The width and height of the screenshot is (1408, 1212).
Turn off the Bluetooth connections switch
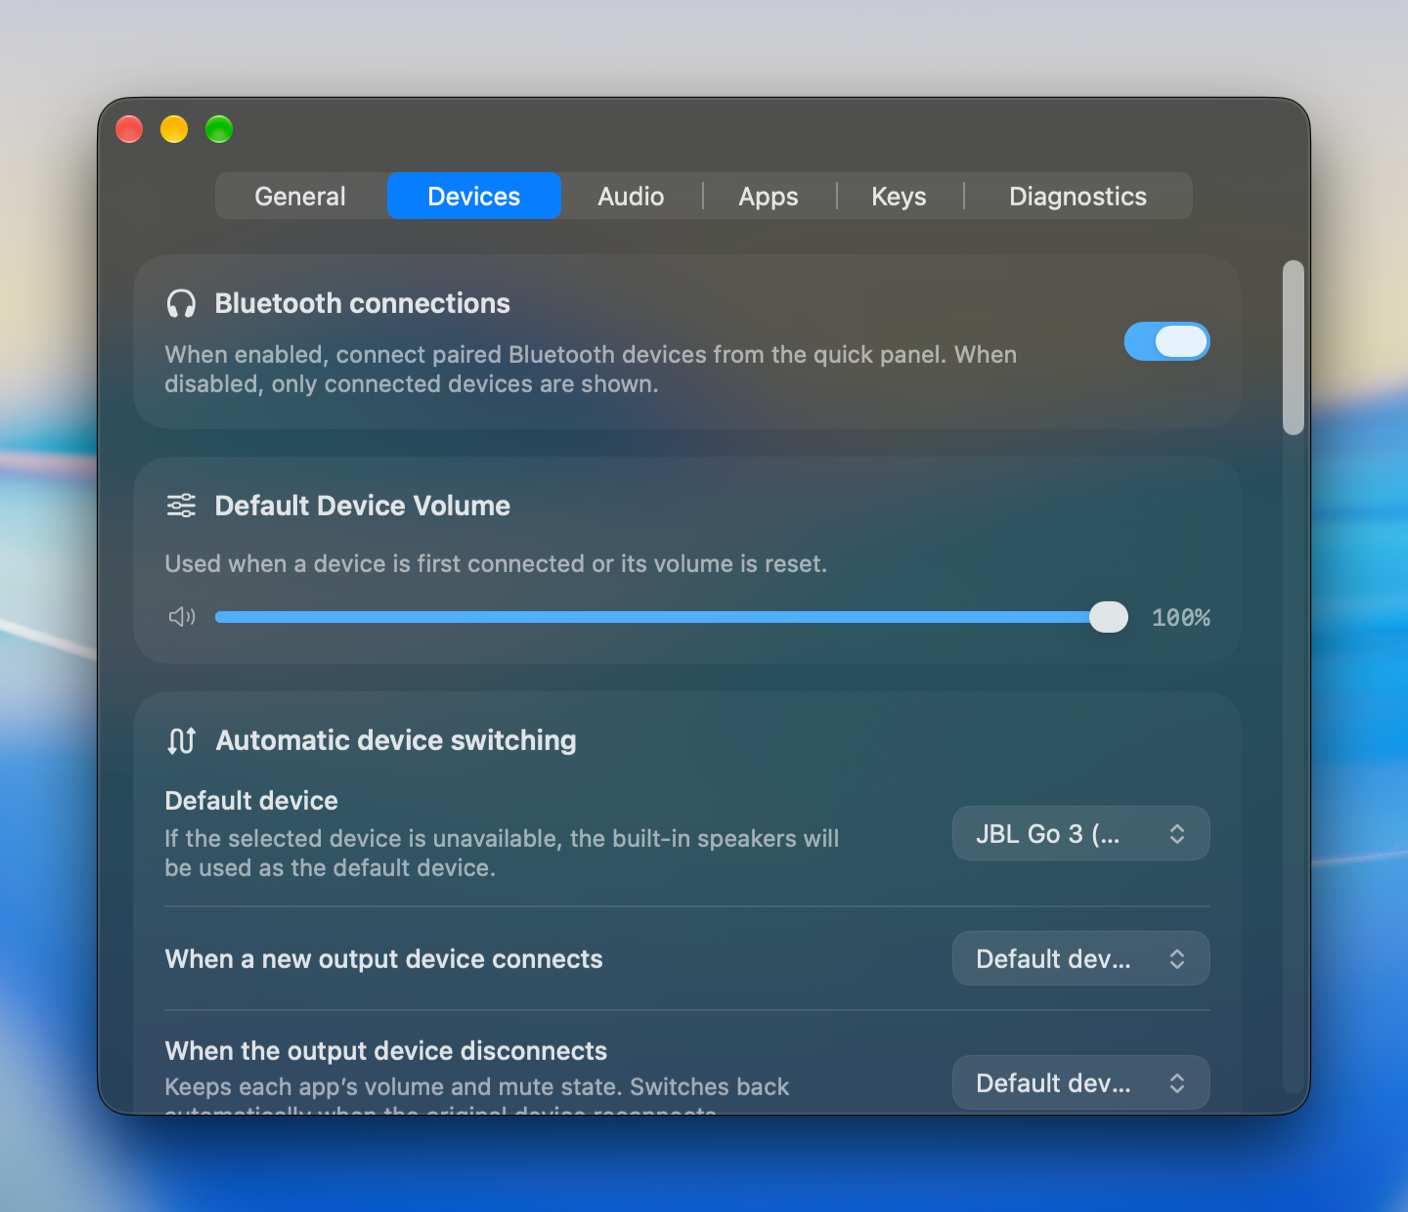[x=1167, y=342]
